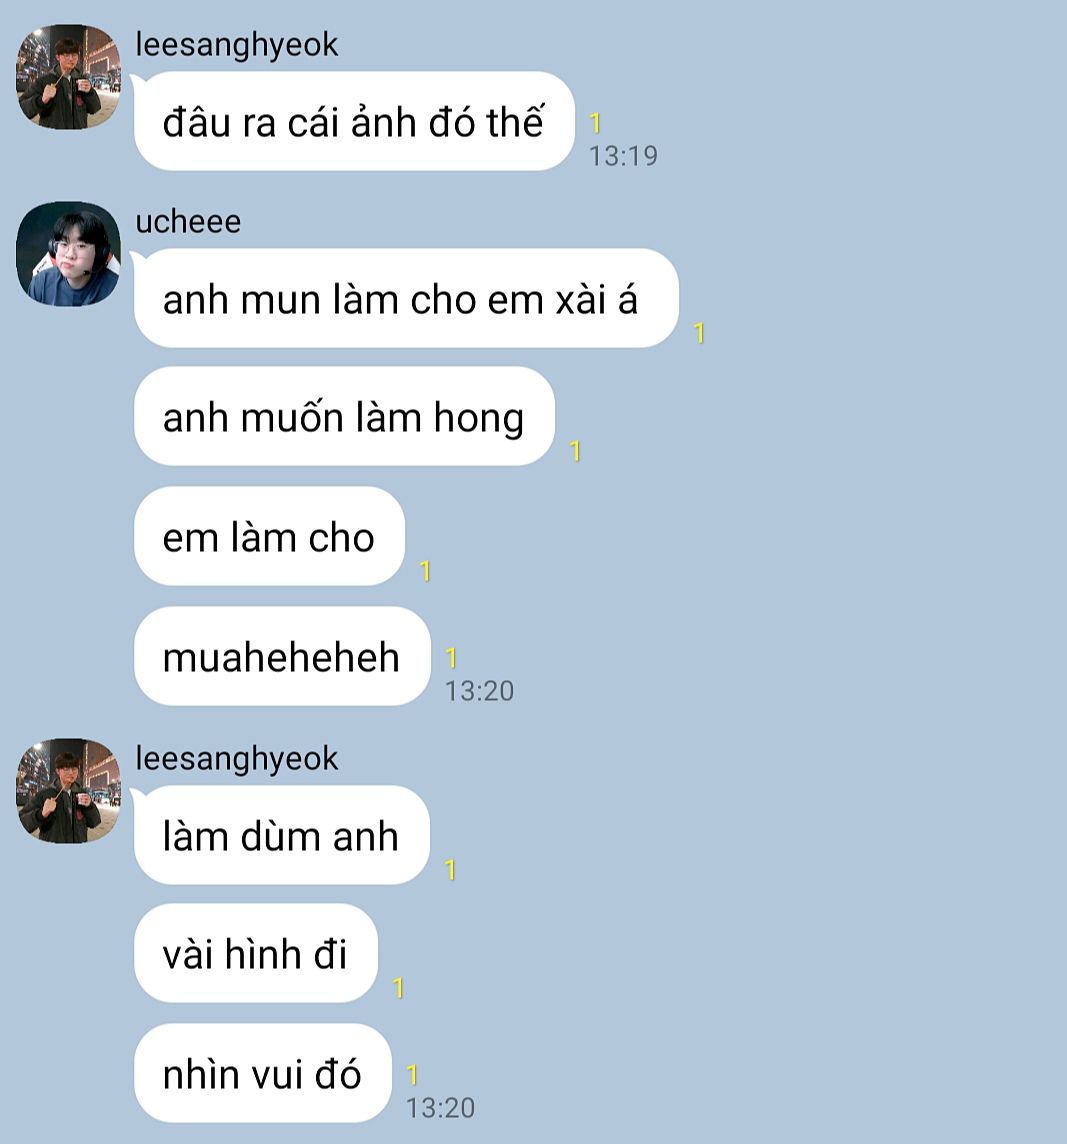Image resolution: width=1067 pixels, height=1144 pixels.
Task: Open leesanghyeok's avatar beside 'làm dùm anh'
Action: point(69,791)
